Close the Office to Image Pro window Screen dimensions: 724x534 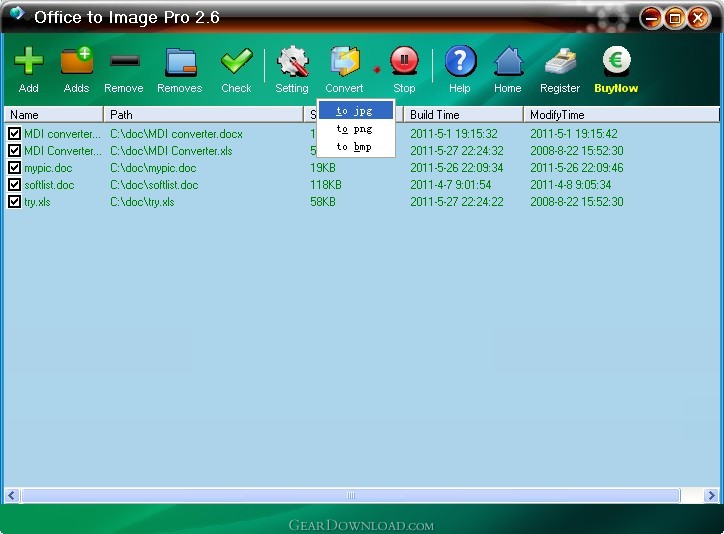point(698,18)
